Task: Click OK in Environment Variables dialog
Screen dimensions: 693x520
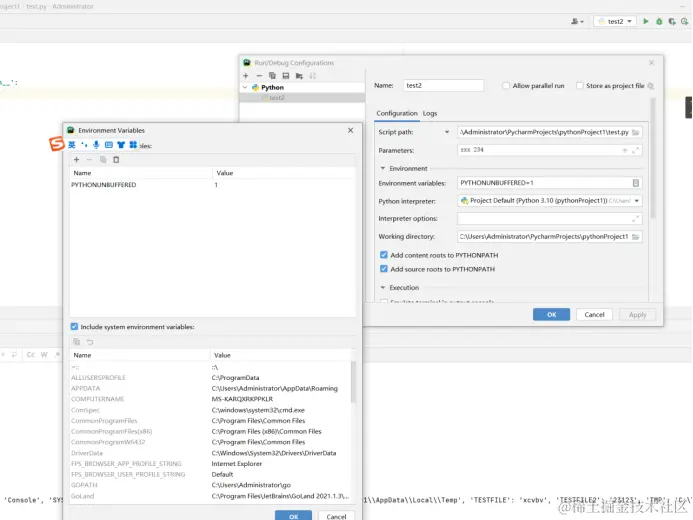Action: pos(293,516)
